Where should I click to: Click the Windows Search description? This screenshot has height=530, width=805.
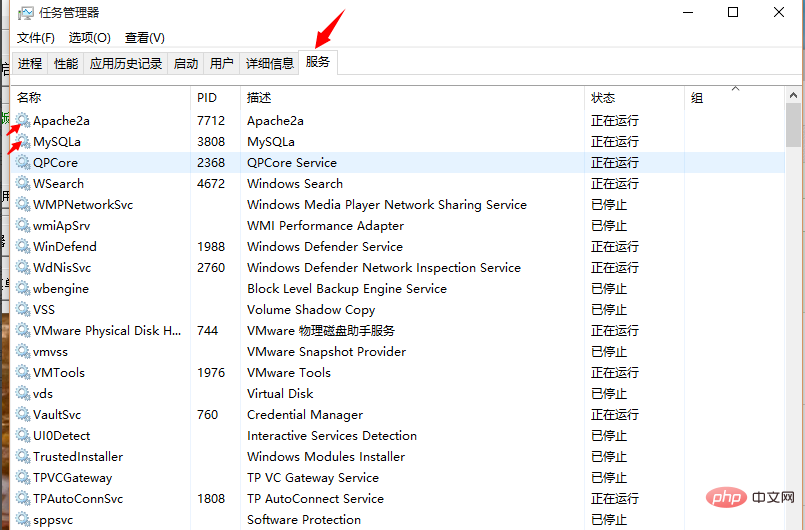[295, 184]
